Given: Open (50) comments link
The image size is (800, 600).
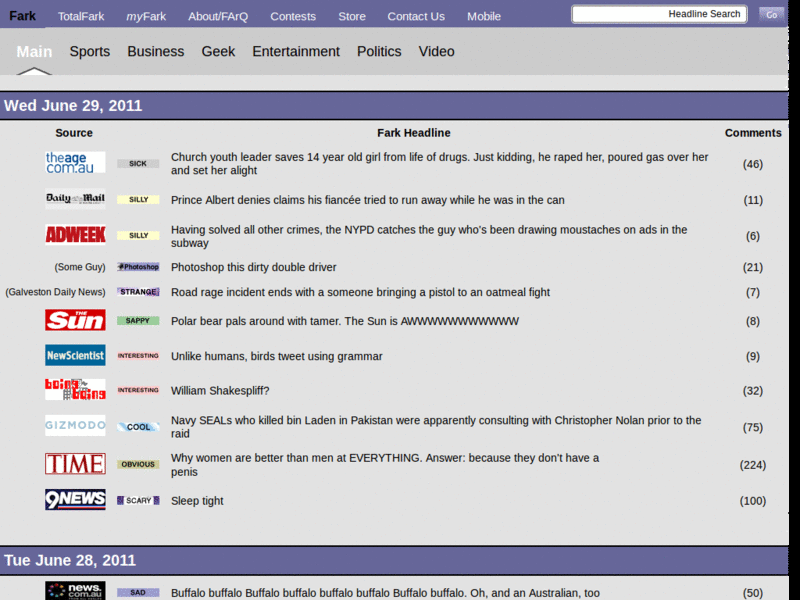Looking at the screenshot, I should [x=753, y=593].
